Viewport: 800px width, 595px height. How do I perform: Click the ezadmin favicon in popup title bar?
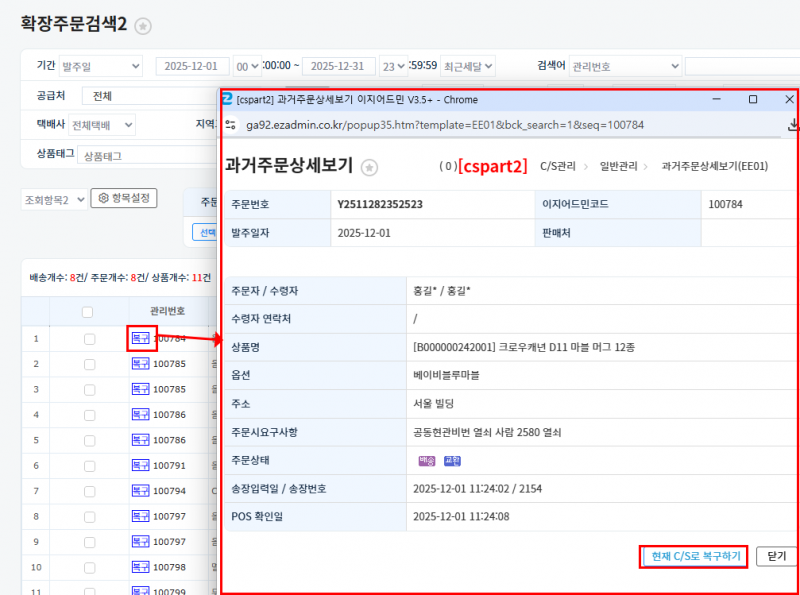228,100
